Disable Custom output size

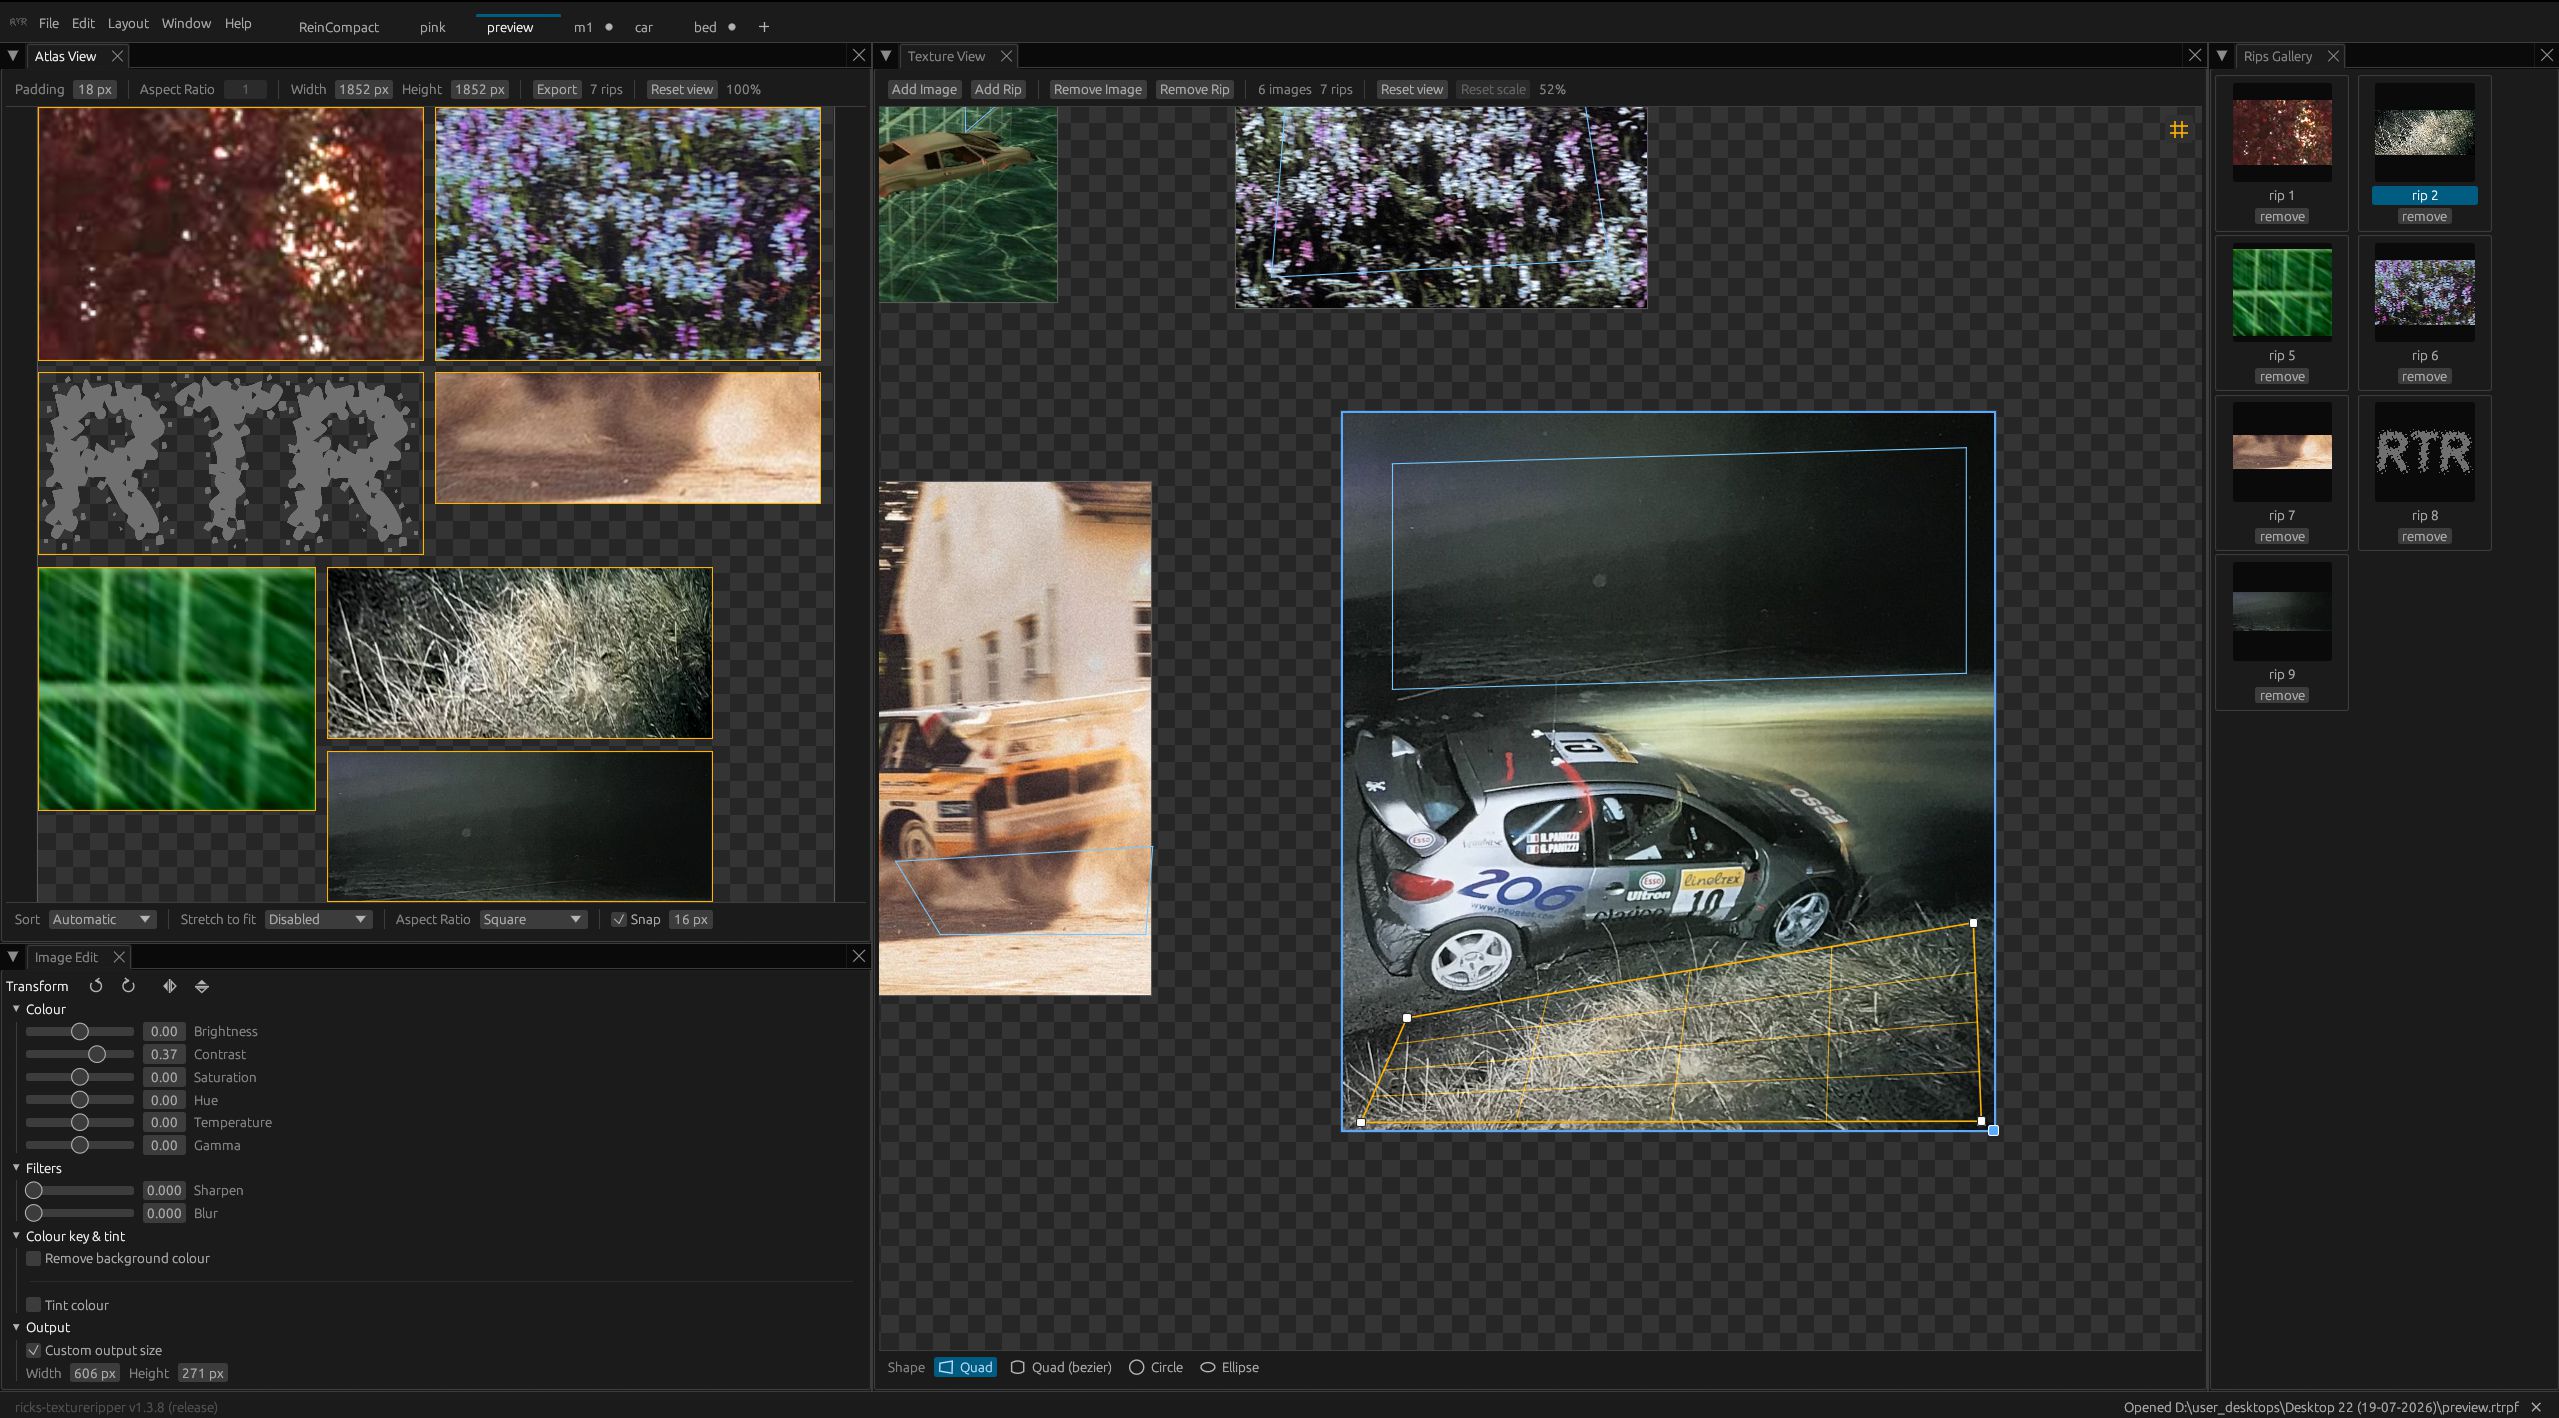(x=33, y=1350)
